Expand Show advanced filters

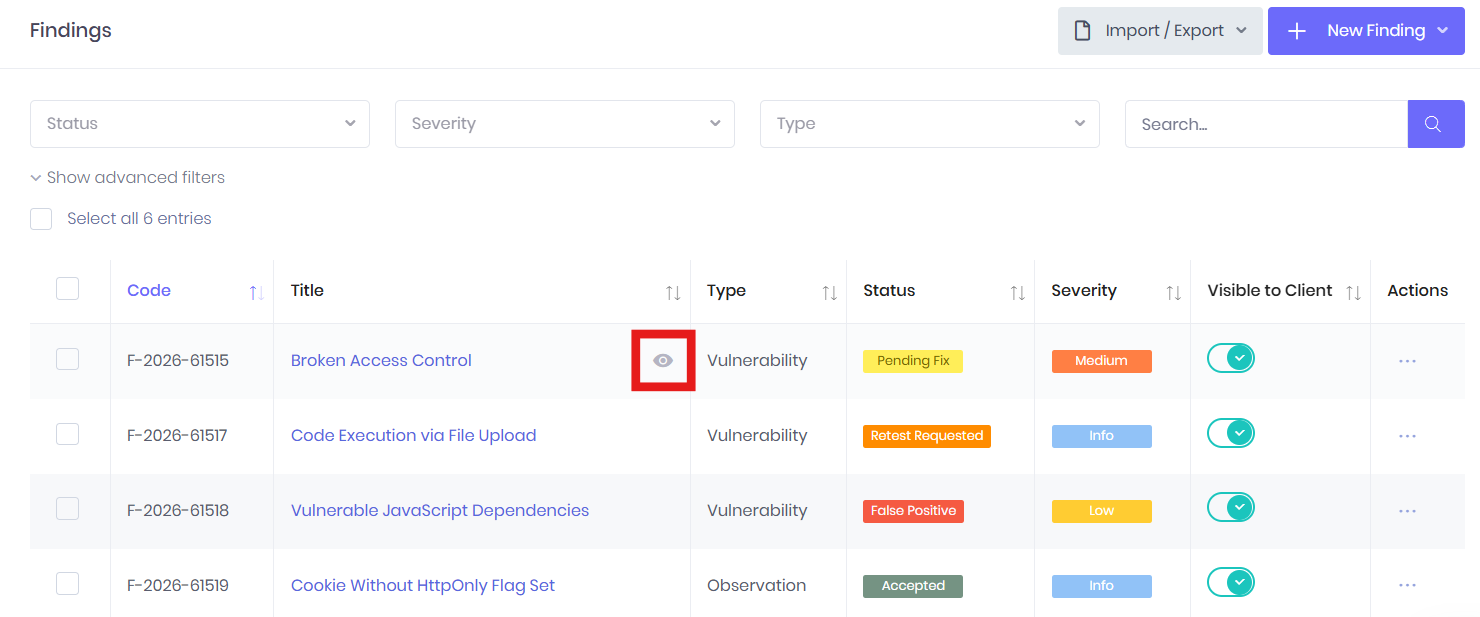127,178
